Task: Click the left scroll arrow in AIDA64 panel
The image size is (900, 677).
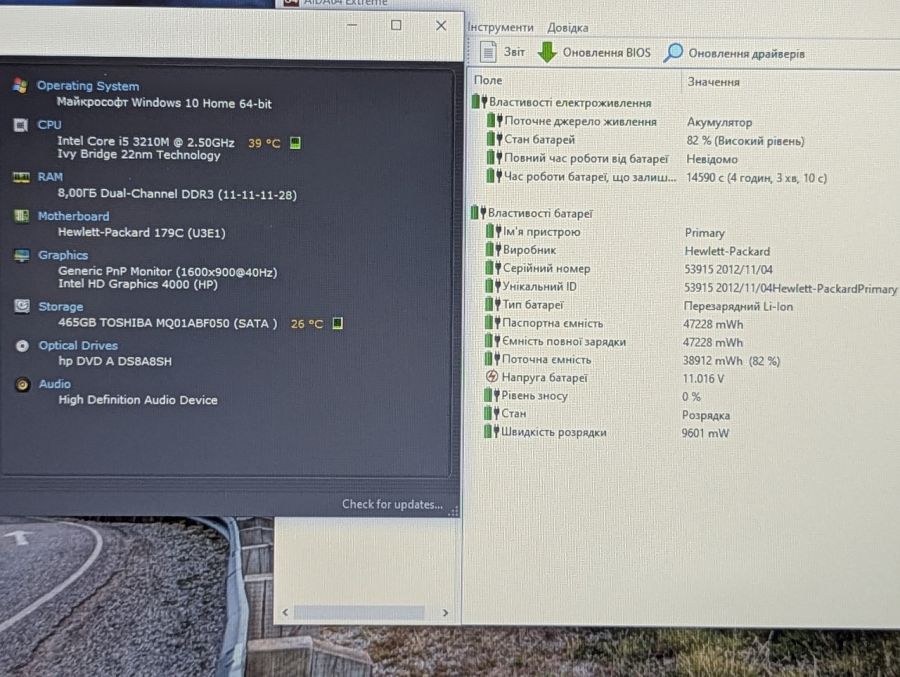Action: tap(285, 613)
